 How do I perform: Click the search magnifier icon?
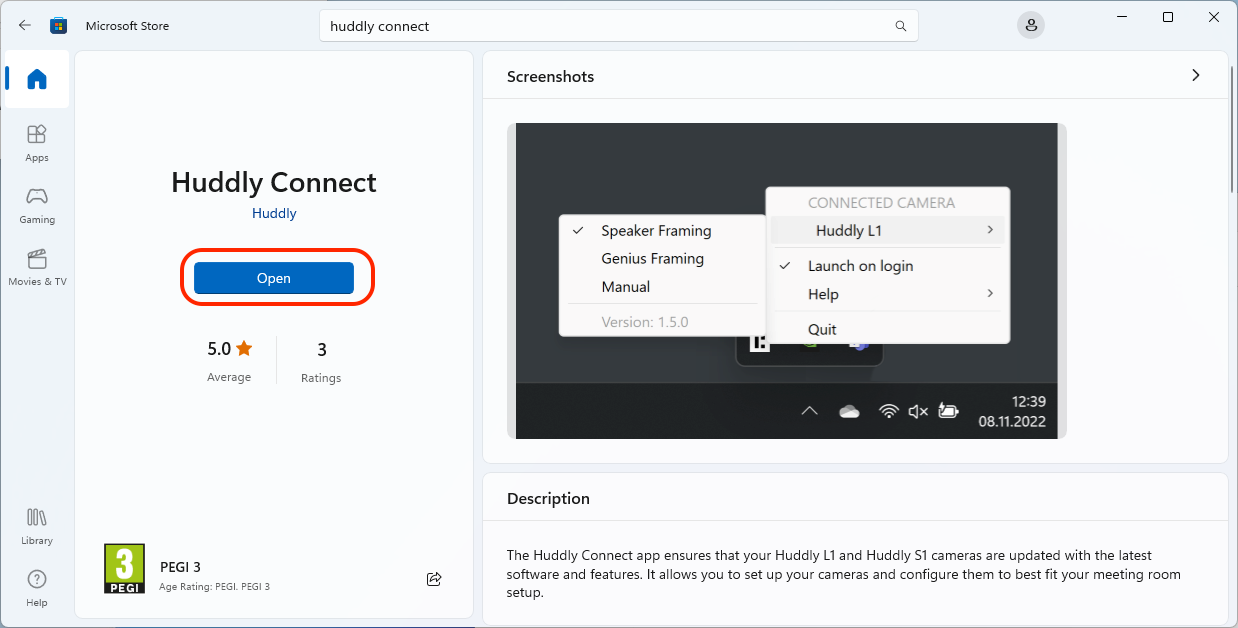[x=901, y=26]
